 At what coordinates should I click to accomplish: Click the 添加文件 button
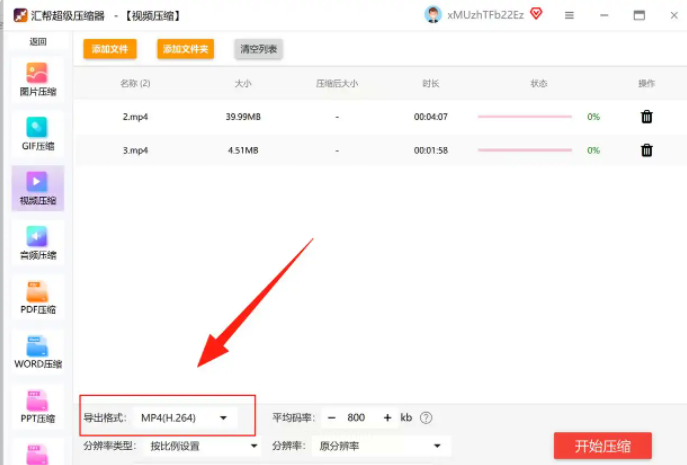tap(110, 49)
